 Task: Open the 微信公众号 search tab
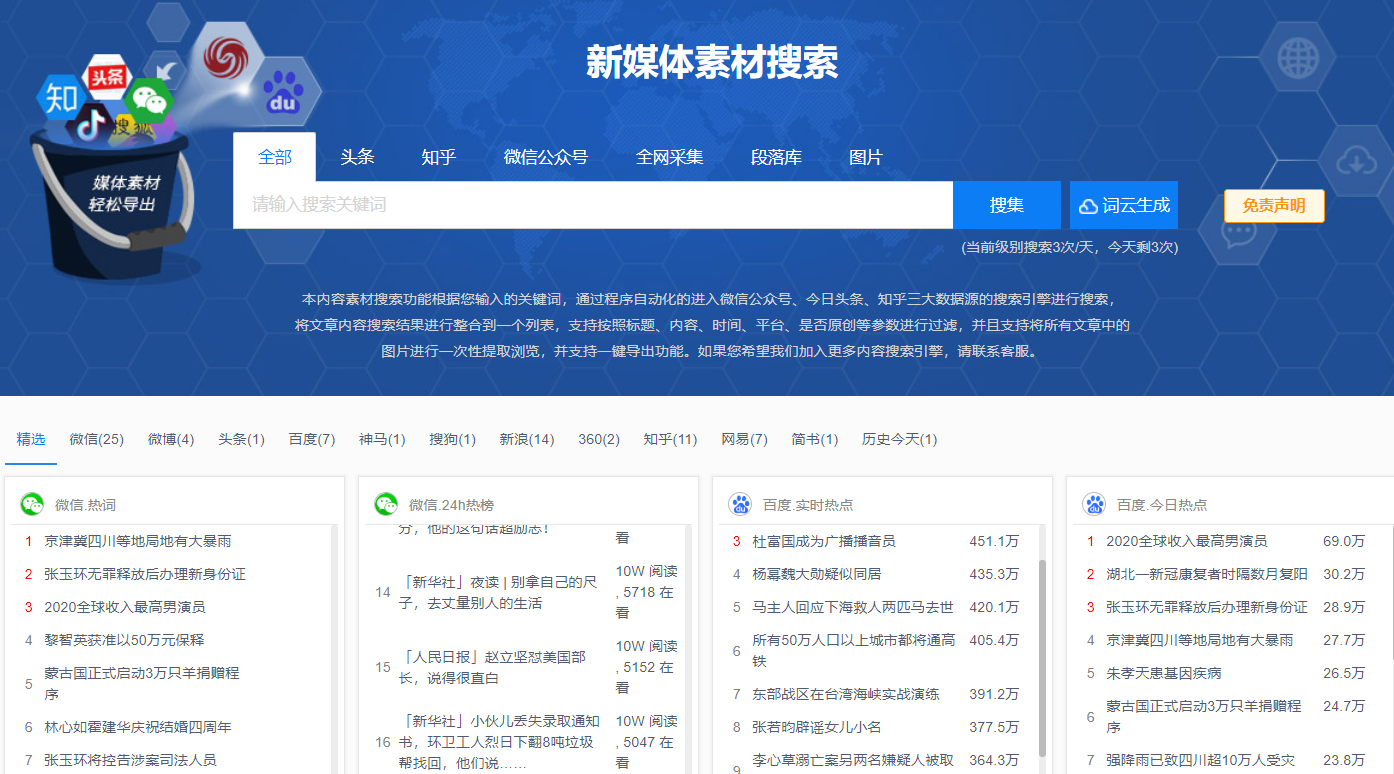tap(546, 157)
